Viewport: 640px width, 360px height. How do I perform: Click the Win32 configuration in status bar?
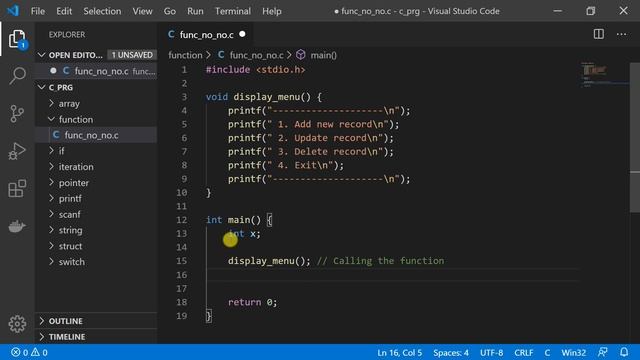click(x=573, y=352)
